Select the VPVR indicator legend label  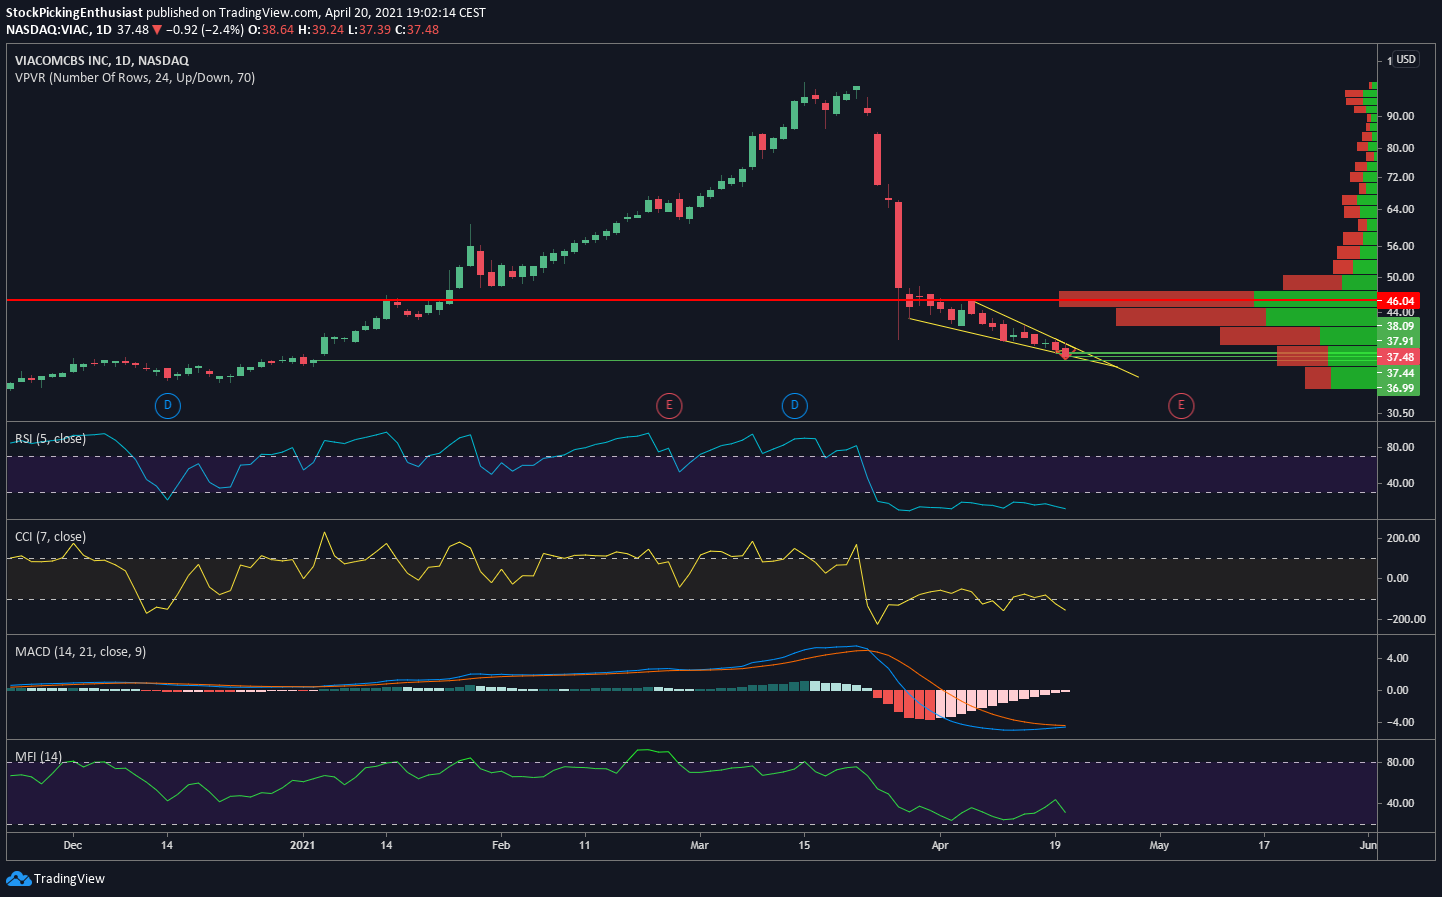pyautogui.click(x=135, y=78)
